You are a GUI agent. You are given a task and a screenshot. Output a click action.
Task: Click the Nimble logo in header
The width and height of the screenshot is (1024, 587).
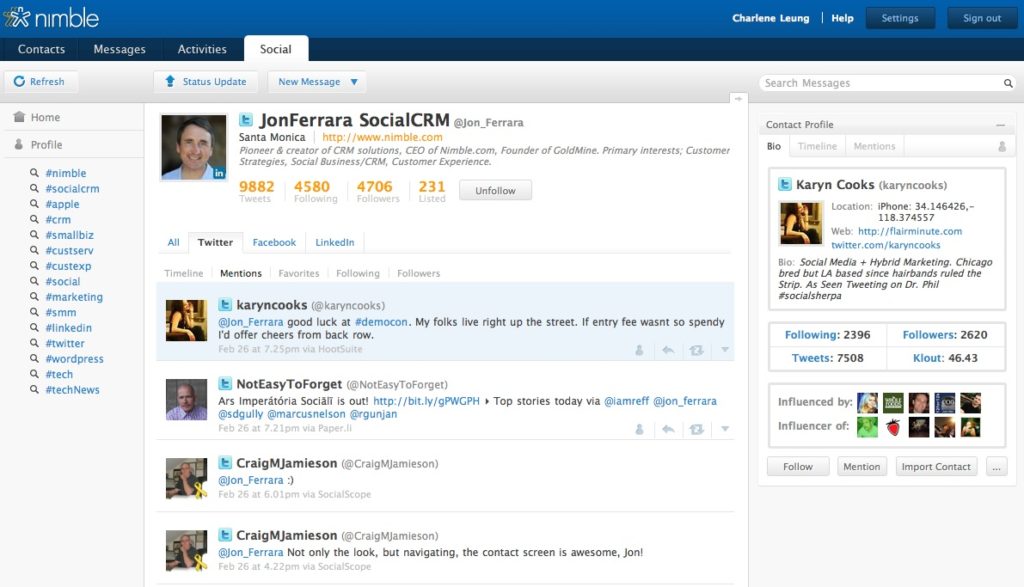pyautogui.click(x=52, y=18)
